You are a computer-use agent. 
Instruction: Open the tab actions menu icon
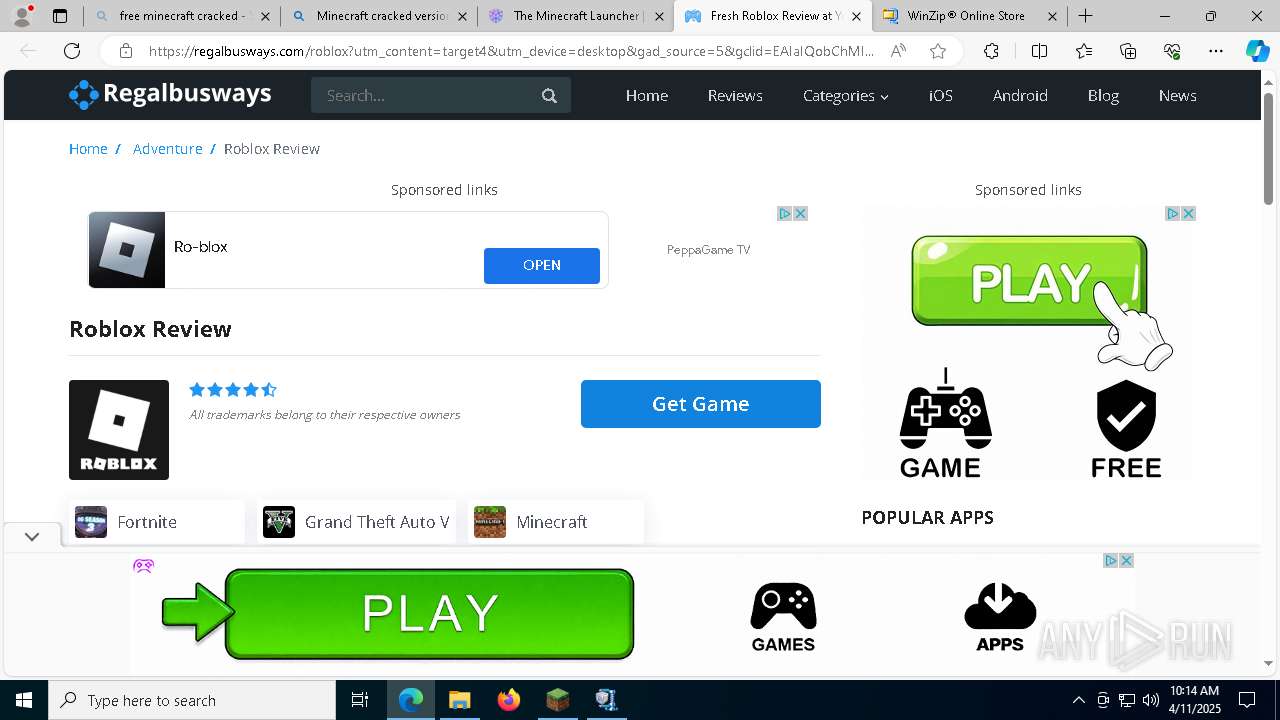(60, 16)
